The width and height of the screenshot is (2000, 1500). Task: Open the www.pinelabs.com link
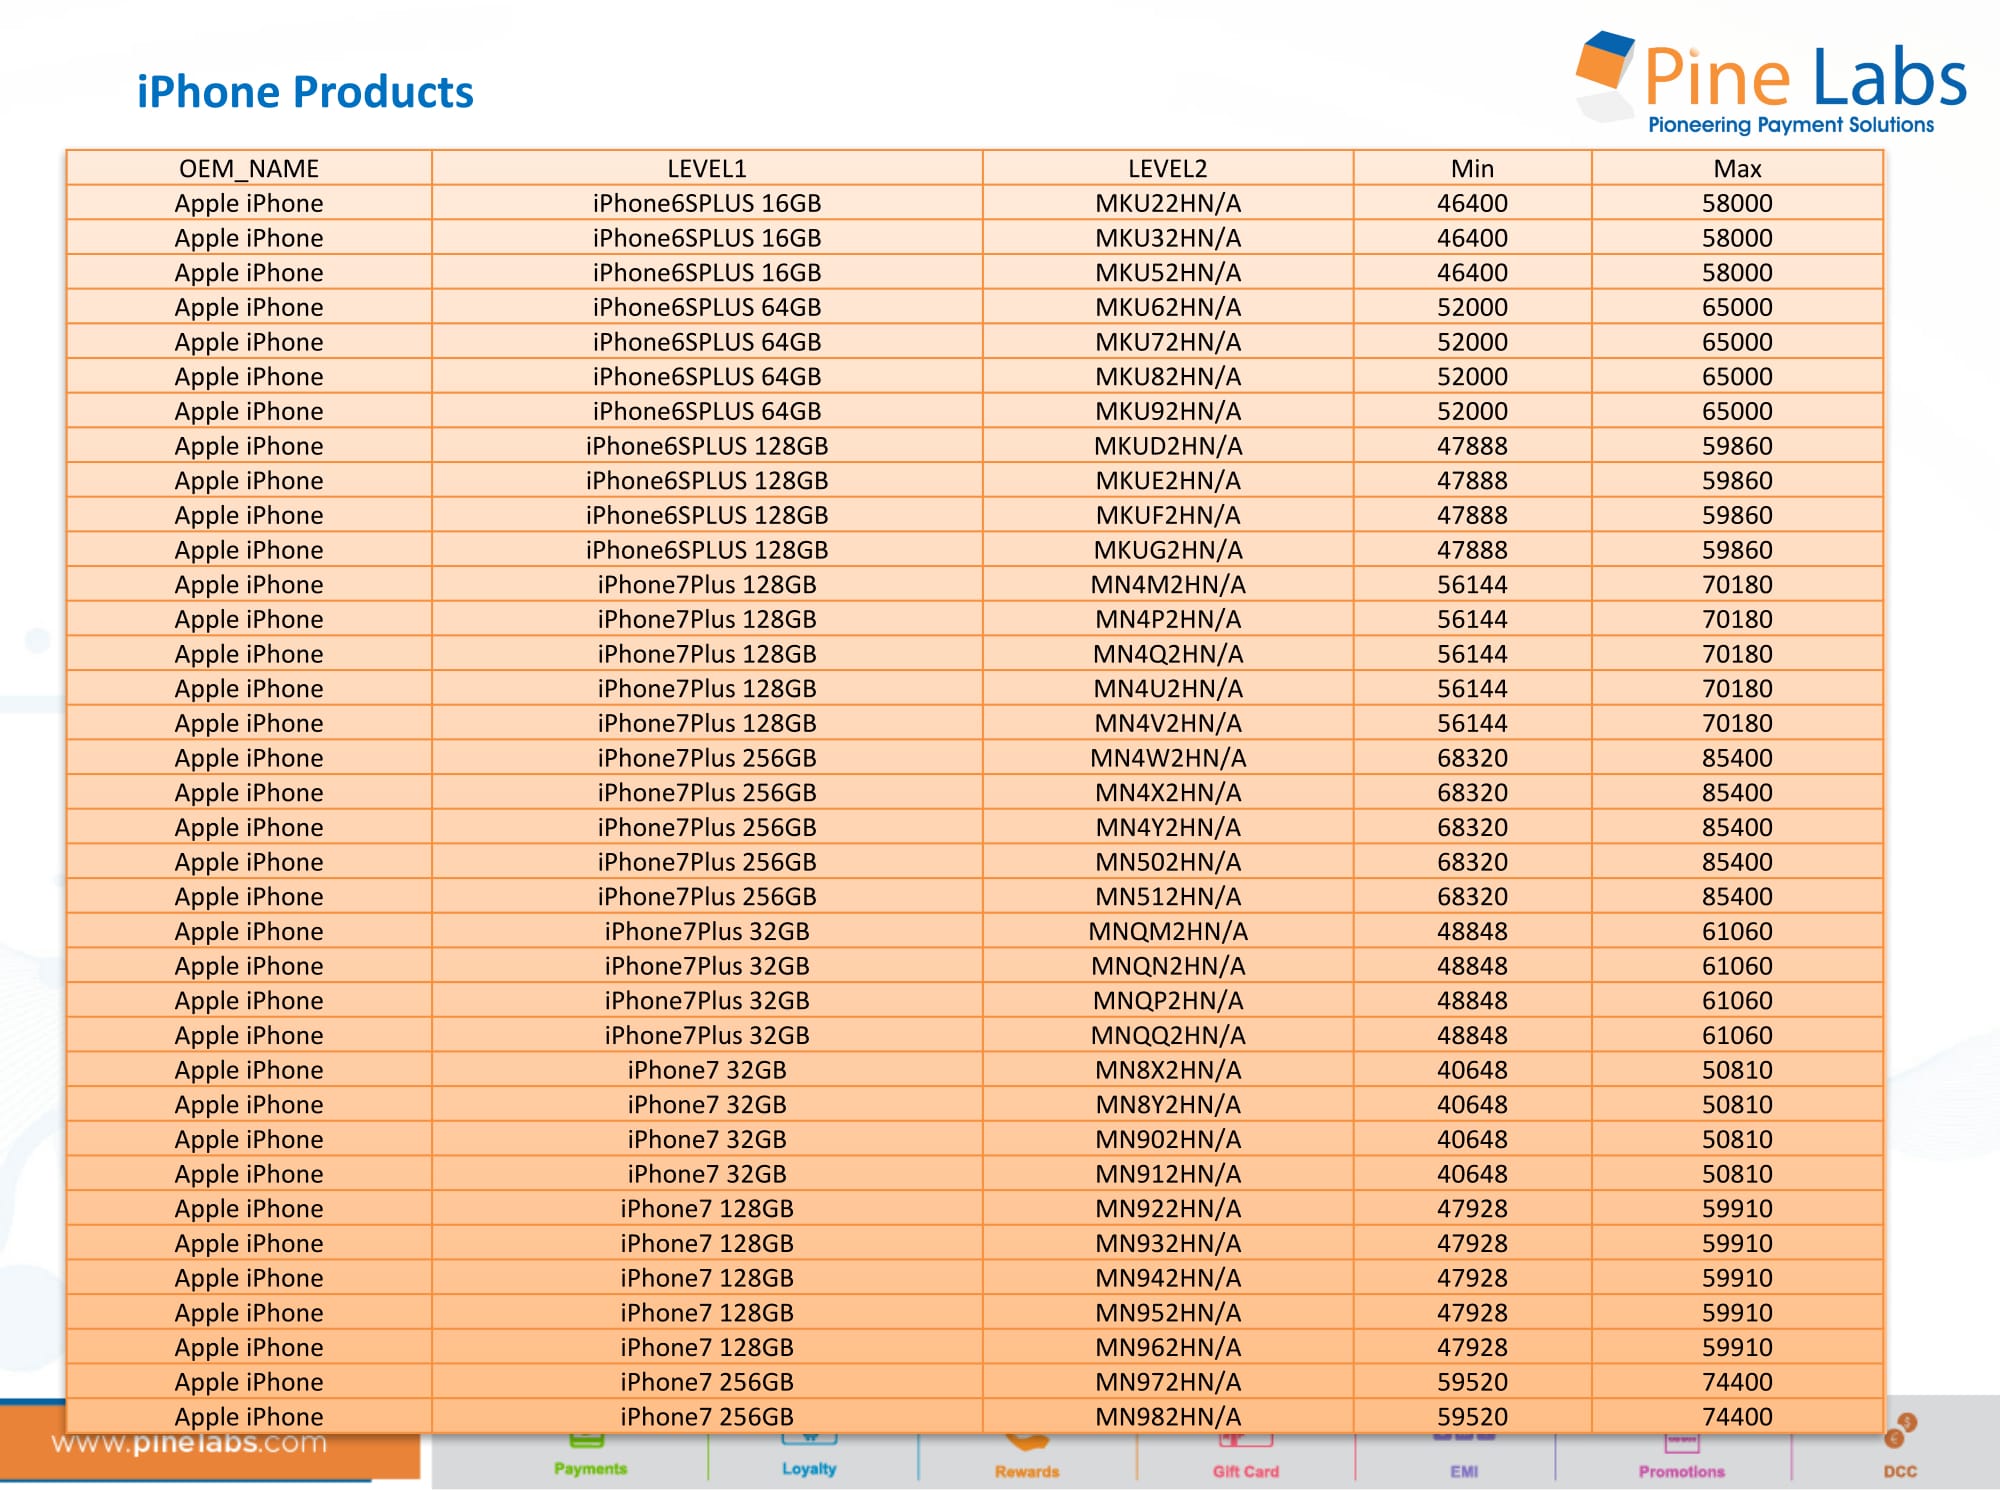coord(190,1443)
